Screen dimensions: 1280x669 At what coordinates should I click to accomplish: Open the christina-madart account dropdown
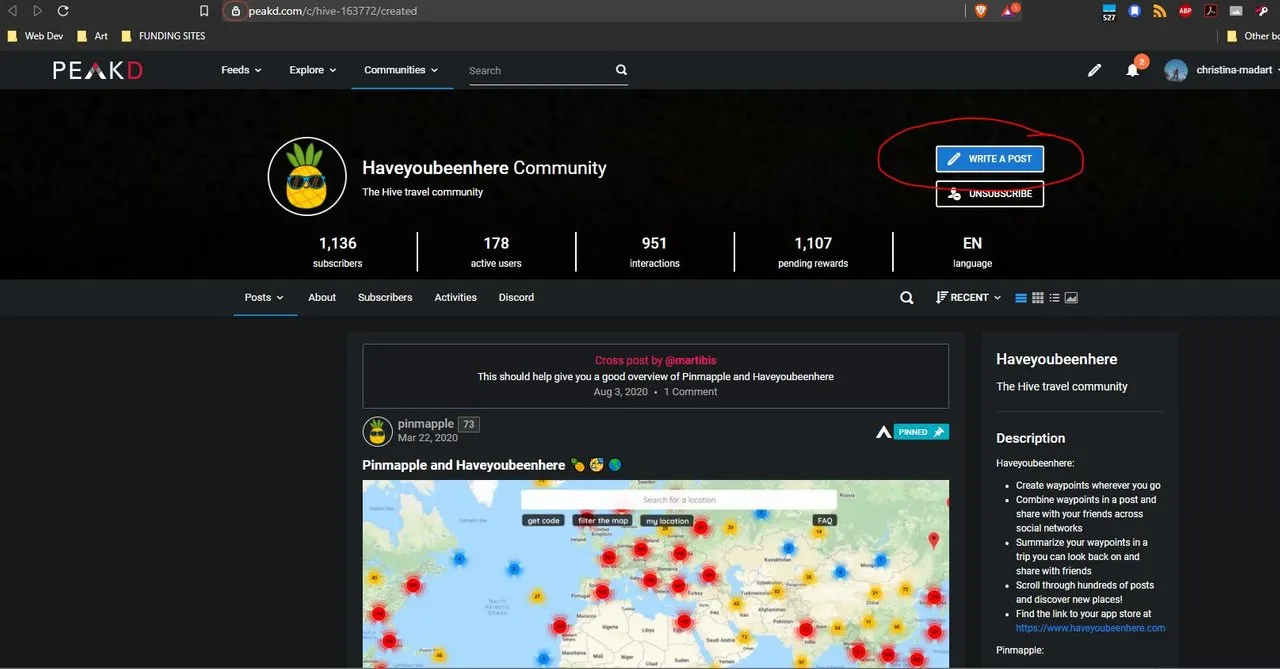coord(1238,70)
